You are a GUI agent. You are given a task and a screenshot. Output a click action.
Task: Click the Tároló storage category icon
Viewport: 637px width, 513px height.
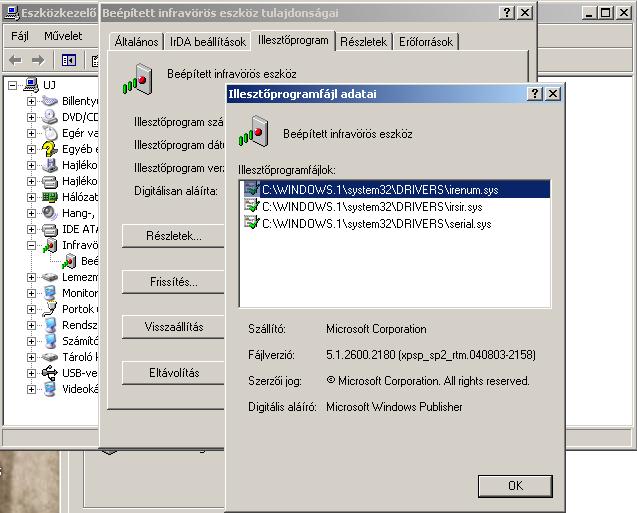50,357
